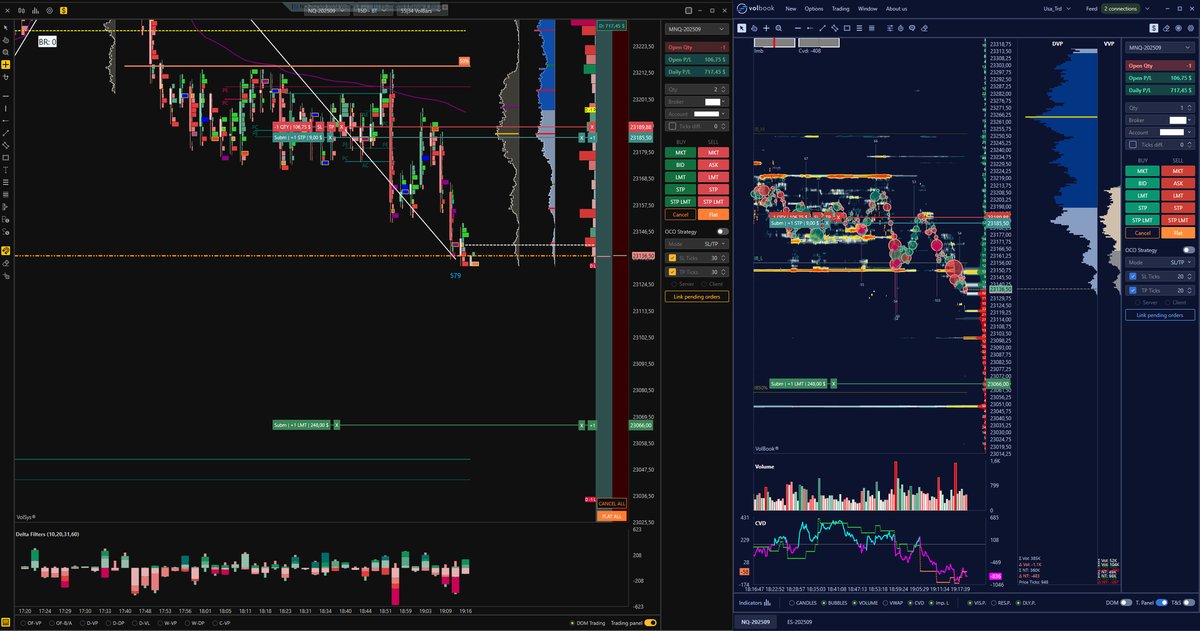Open the New menu in volbook

tap(791, 8)
